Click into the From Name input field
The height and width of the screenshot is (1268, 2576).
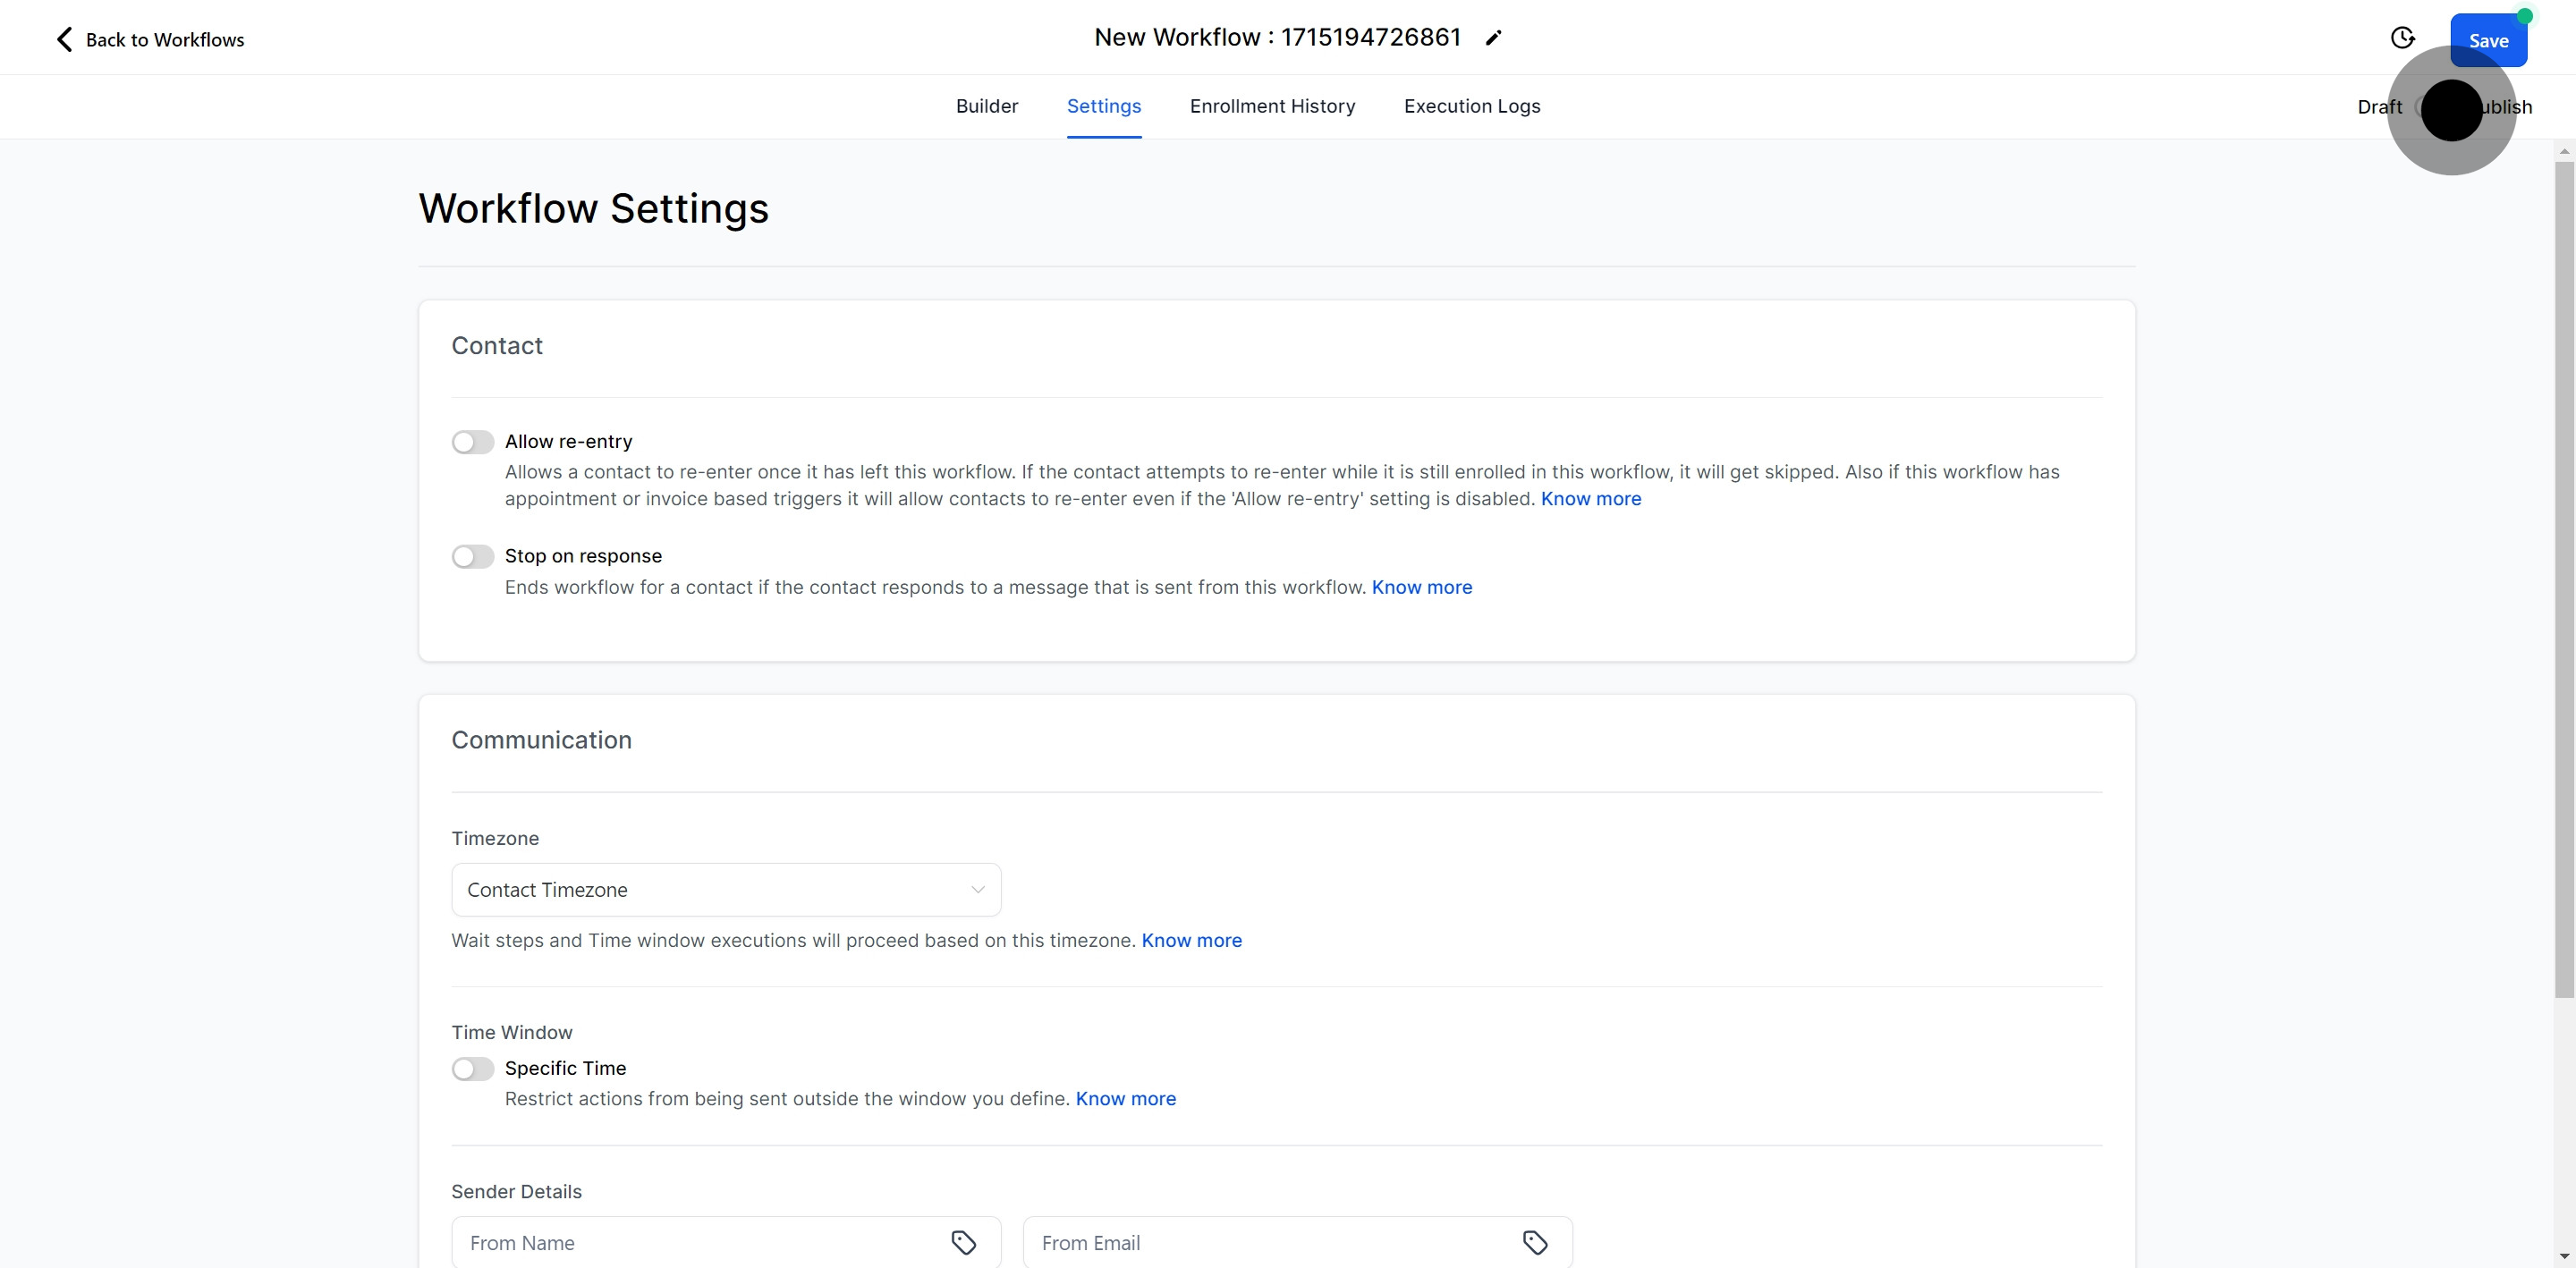[x=700, y=1242]
